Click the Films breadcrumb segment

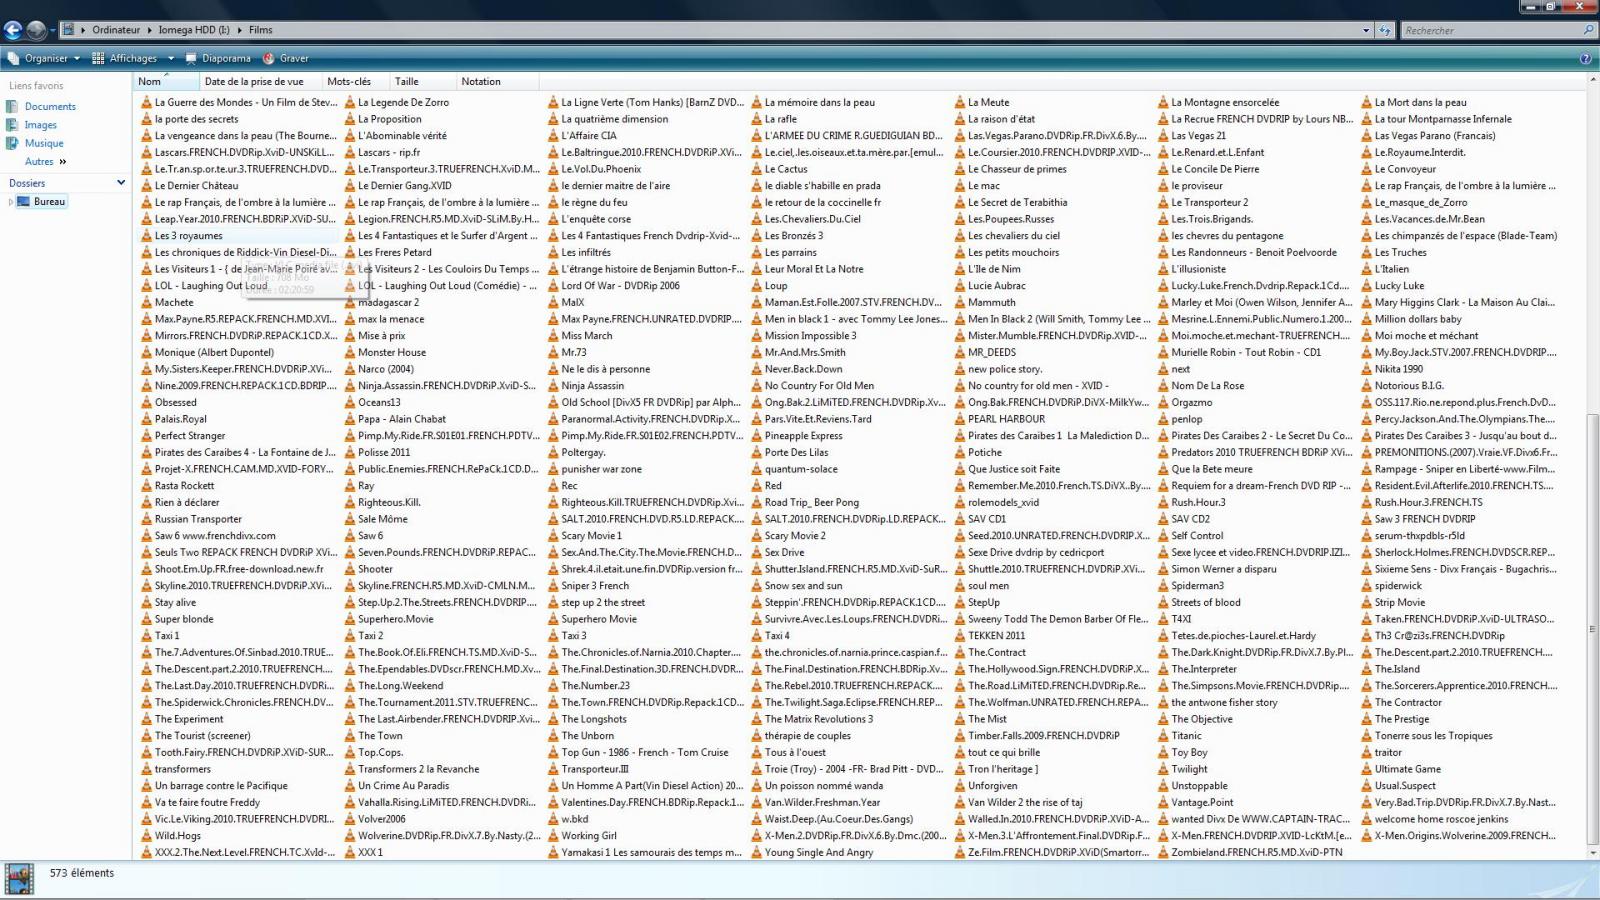pyautogui.click(x=261, y=30)
